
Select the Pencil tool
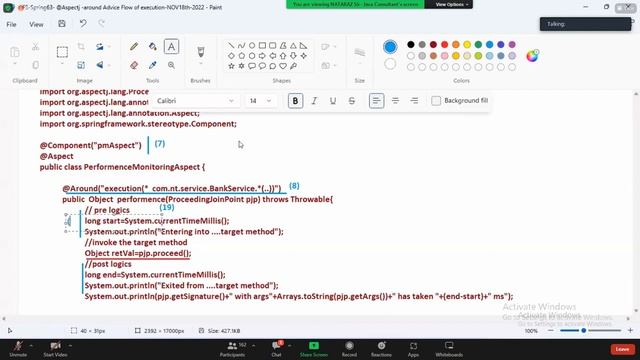click(134, 47)
